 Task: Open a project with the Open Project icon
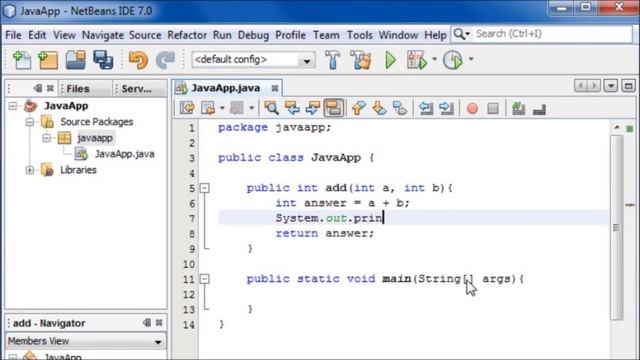point(76,60)
